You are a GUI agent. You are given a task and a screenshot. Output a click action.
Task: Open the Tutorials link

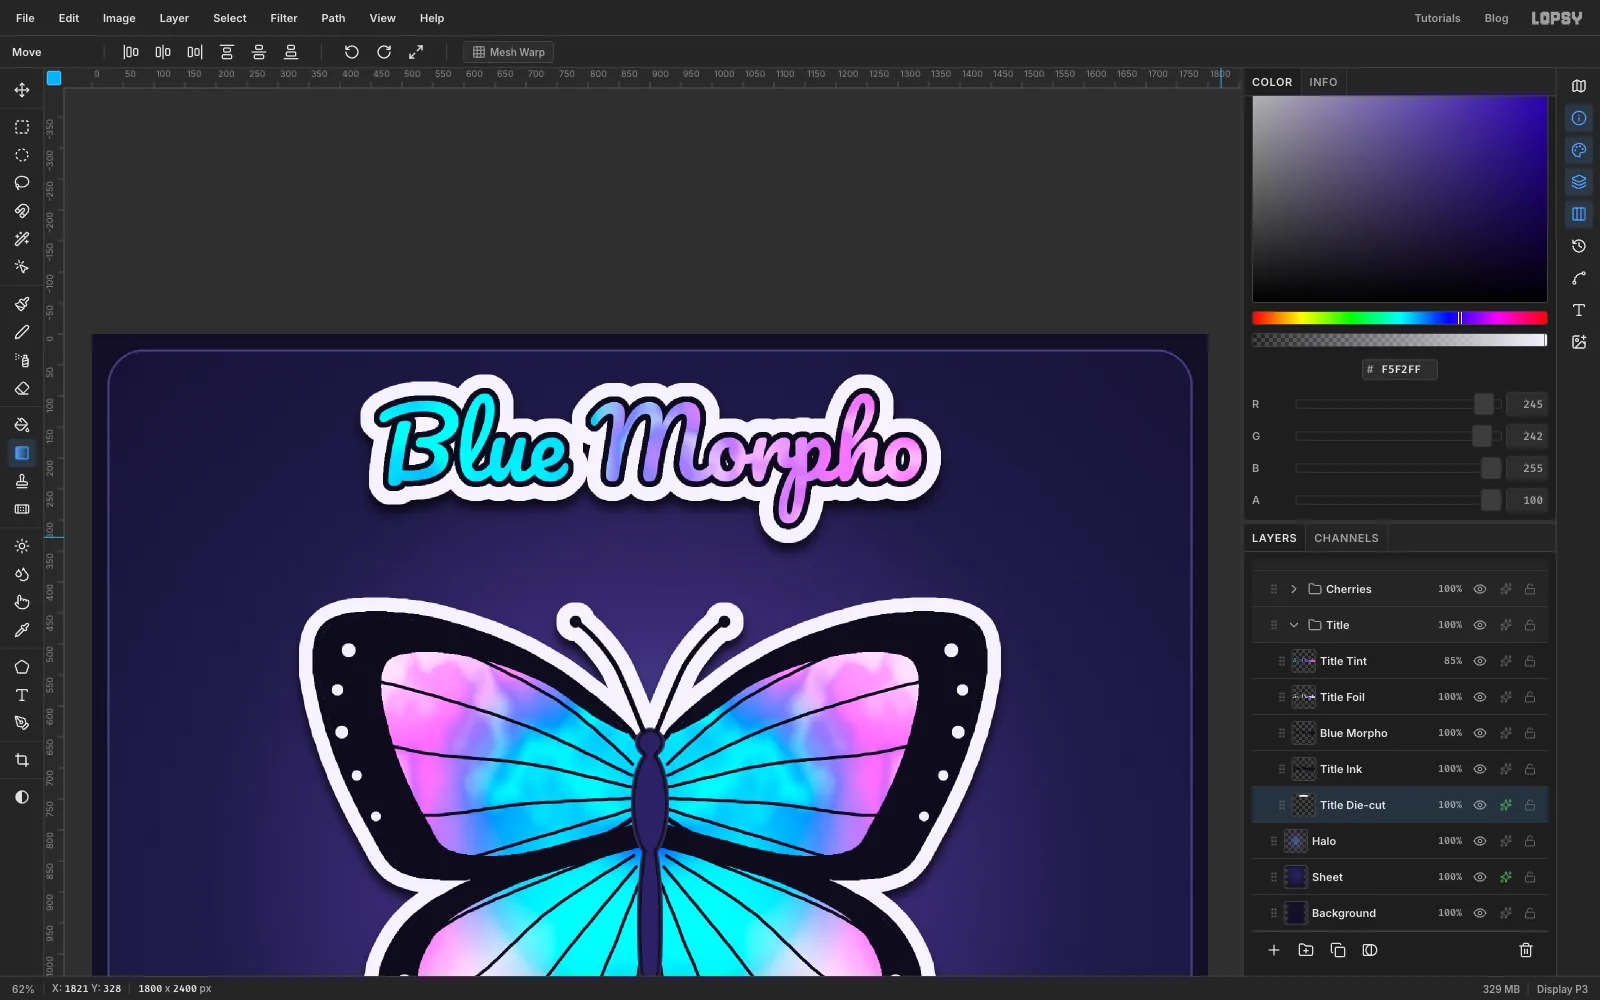(x=1437, y=18)
